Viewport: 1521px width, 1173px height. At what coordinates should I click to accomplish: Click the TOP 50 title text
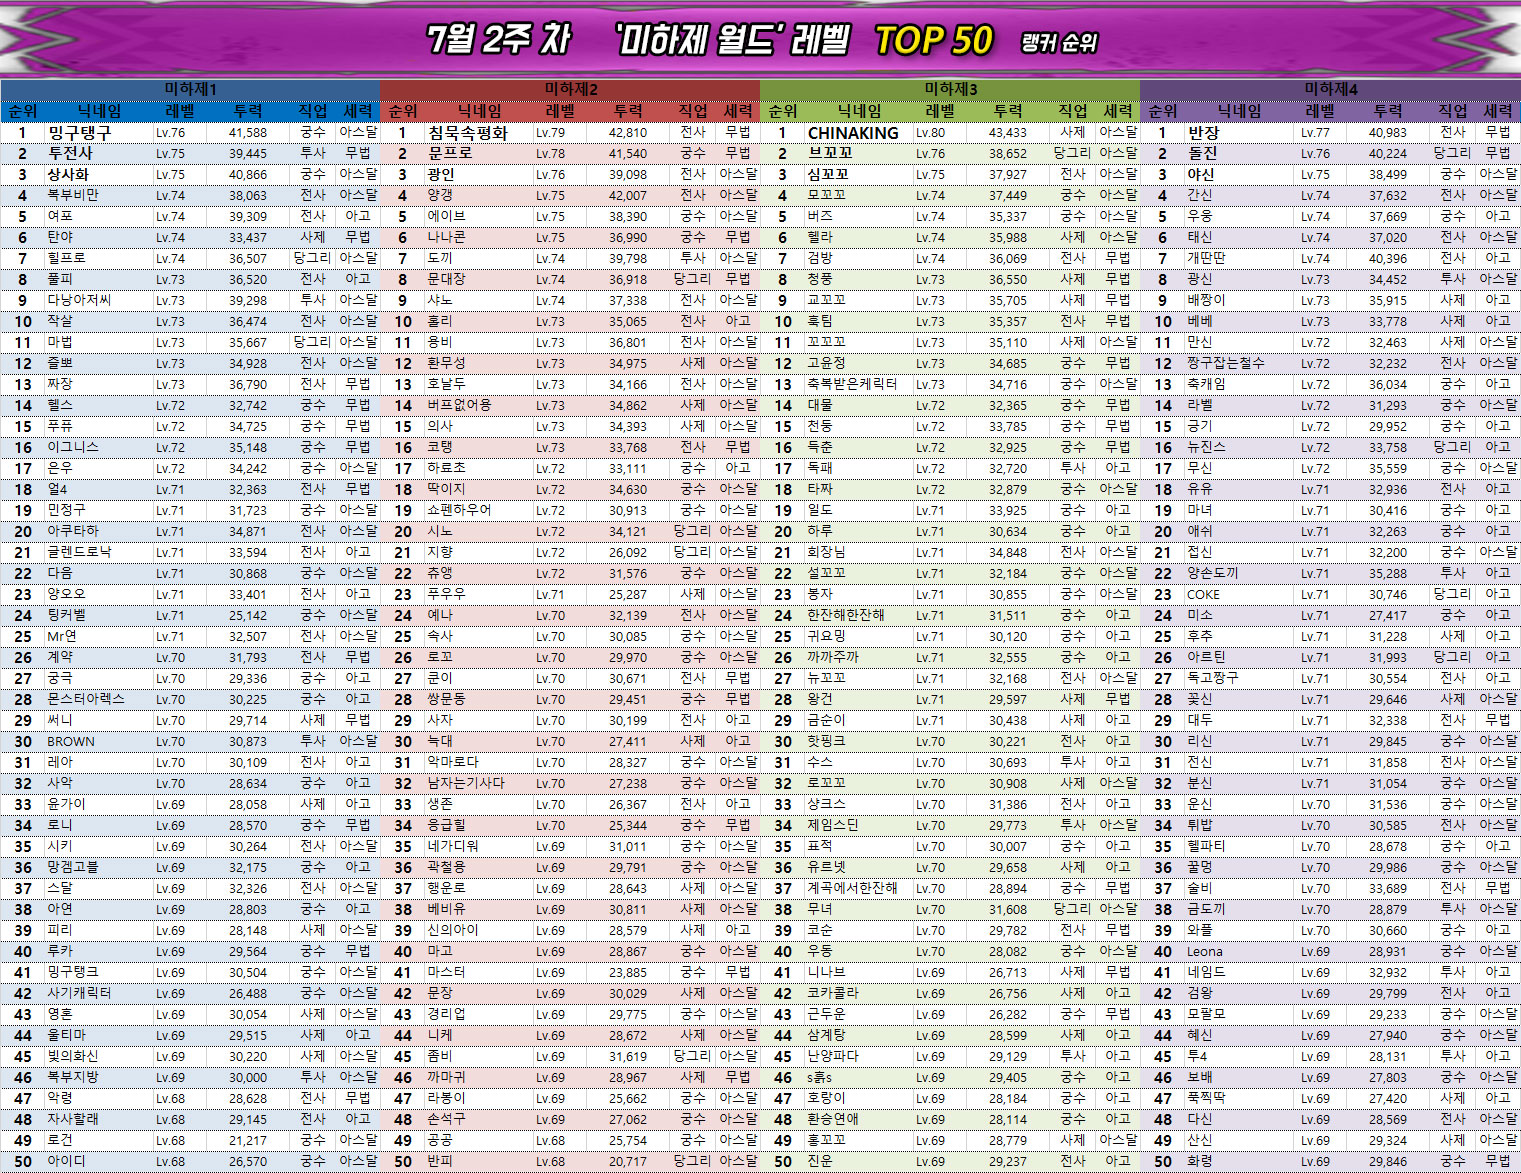933,41
